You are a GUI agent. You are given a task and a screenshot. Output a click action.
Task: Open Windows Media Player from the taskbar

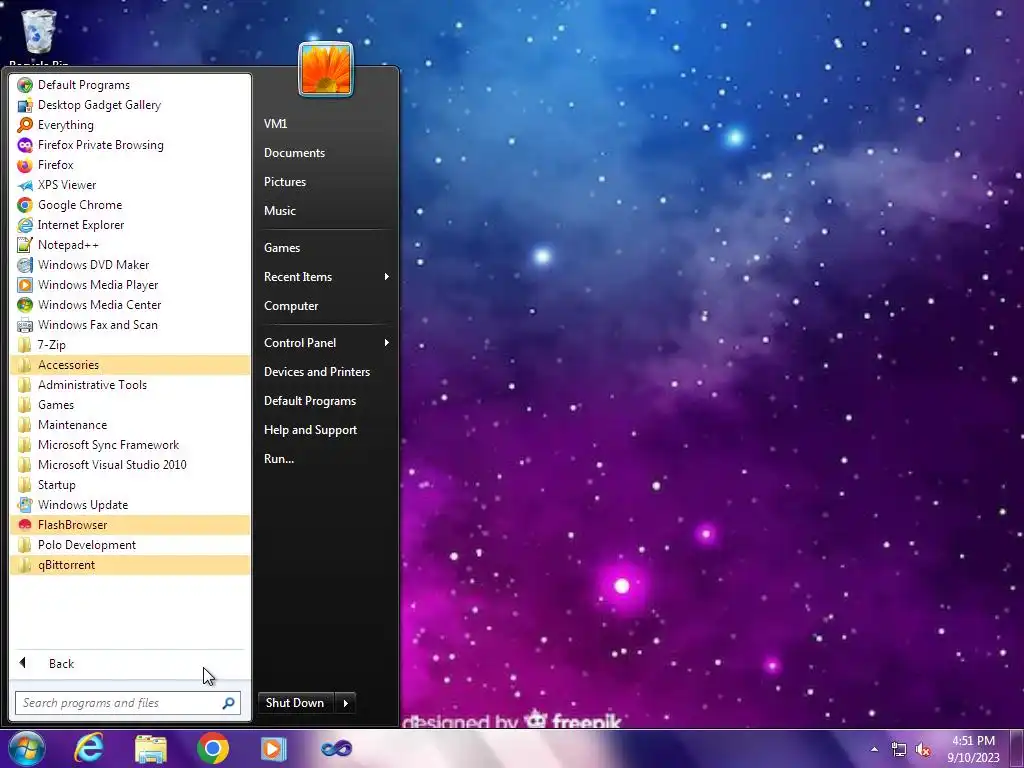(274, 748)
